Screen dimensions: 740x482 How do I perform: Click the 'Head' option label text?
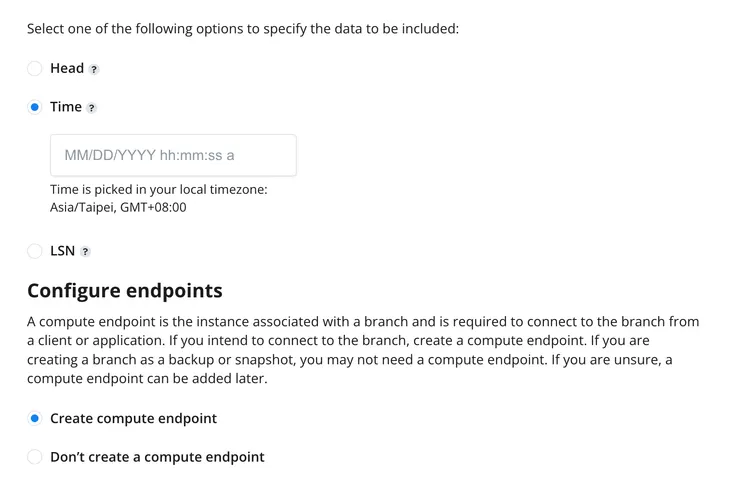coord(67,69)
